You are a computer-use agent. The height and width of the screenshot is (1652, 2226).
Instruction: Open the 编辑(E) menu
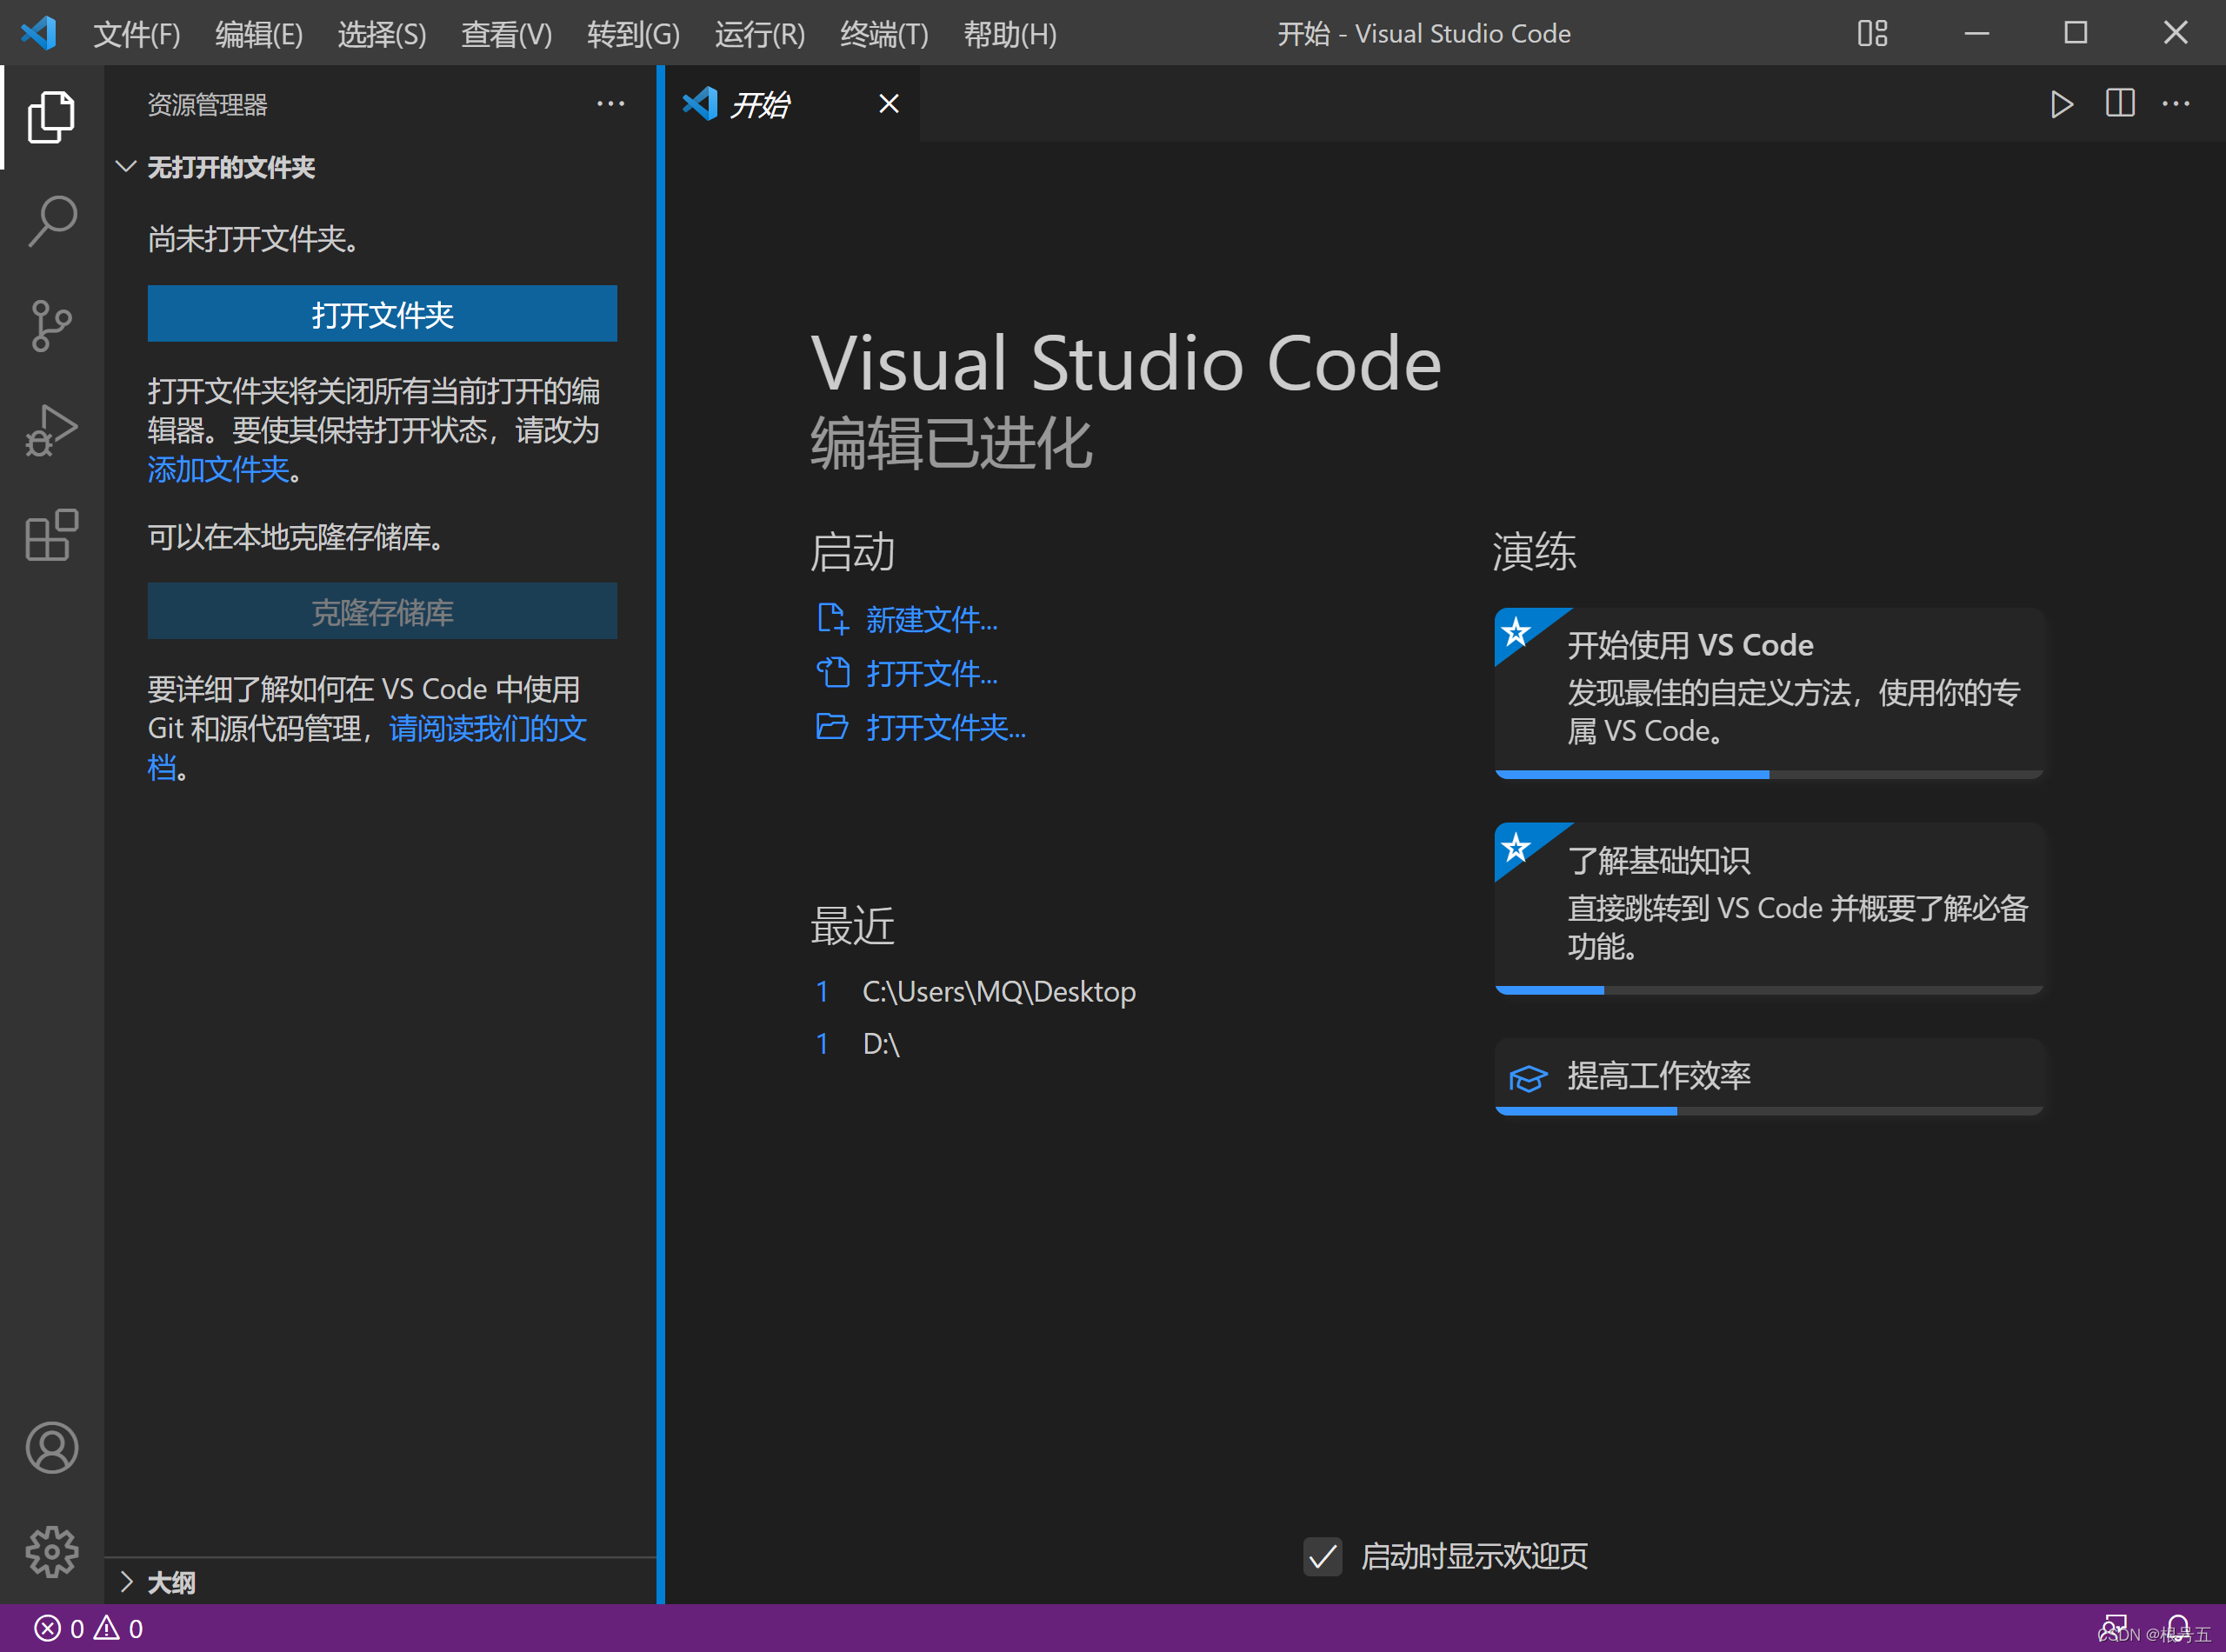tap(259, 34)
